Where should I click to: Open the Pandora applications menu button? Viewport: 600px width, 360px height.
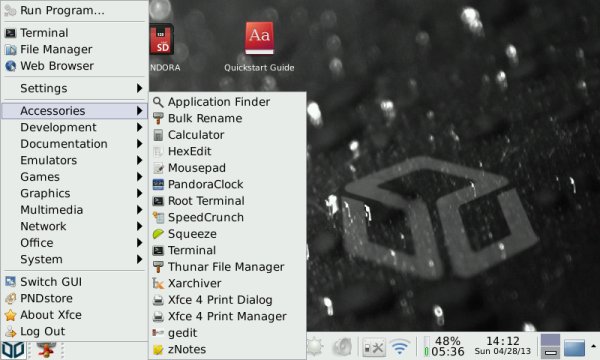tap(13, 350)
